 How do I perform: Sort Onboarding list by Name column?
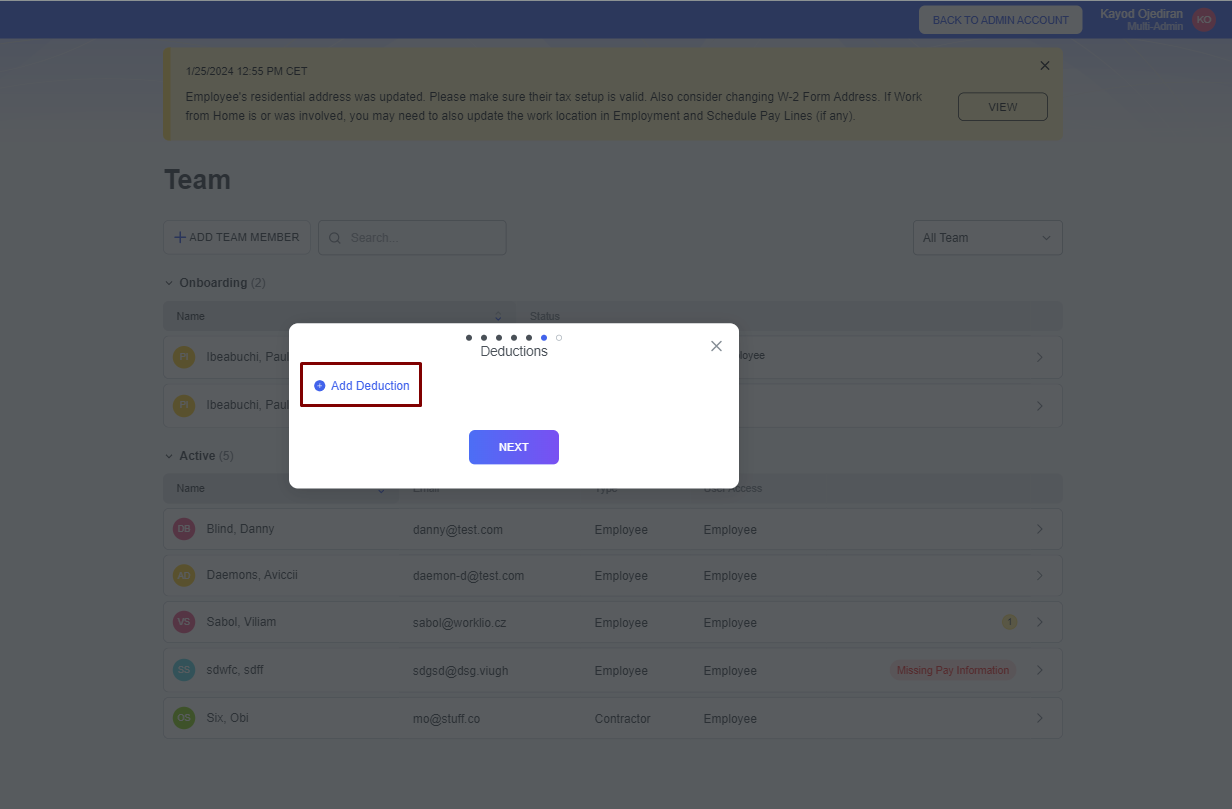click(x=498, y=316)
